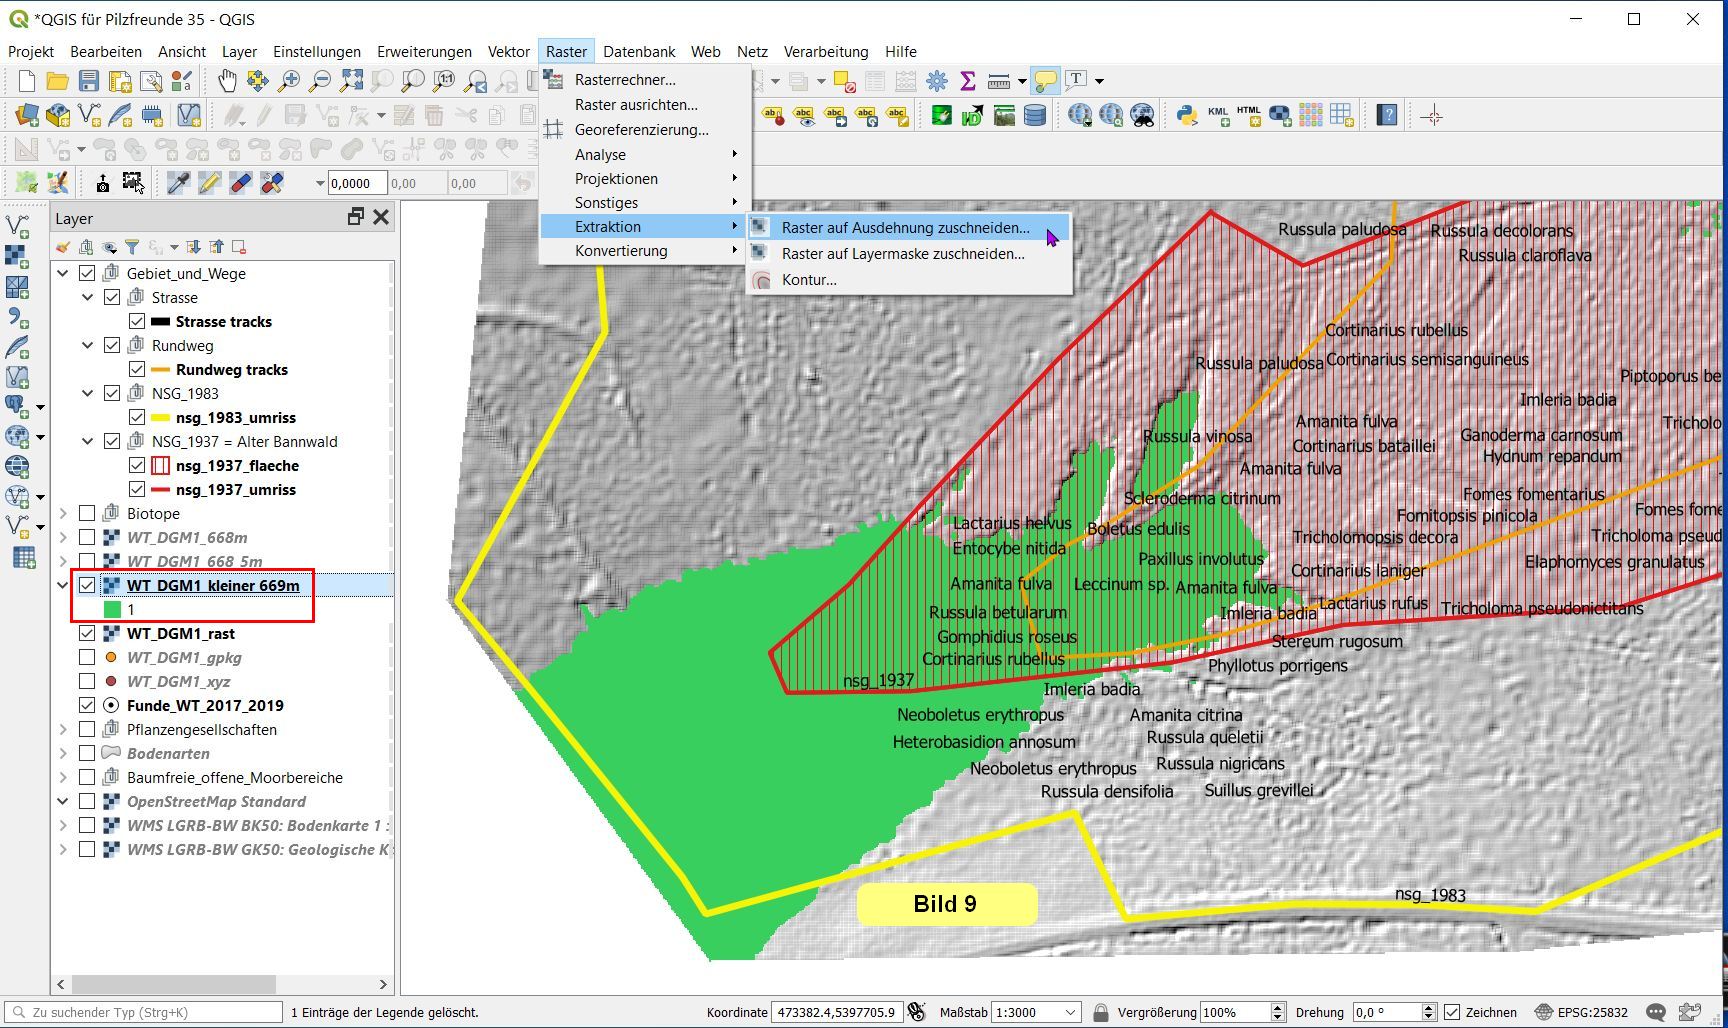Screen dimensions: 1728x1028
Task: Click the Processing Toolbox gear icon
Action: (x=937, y=81)
